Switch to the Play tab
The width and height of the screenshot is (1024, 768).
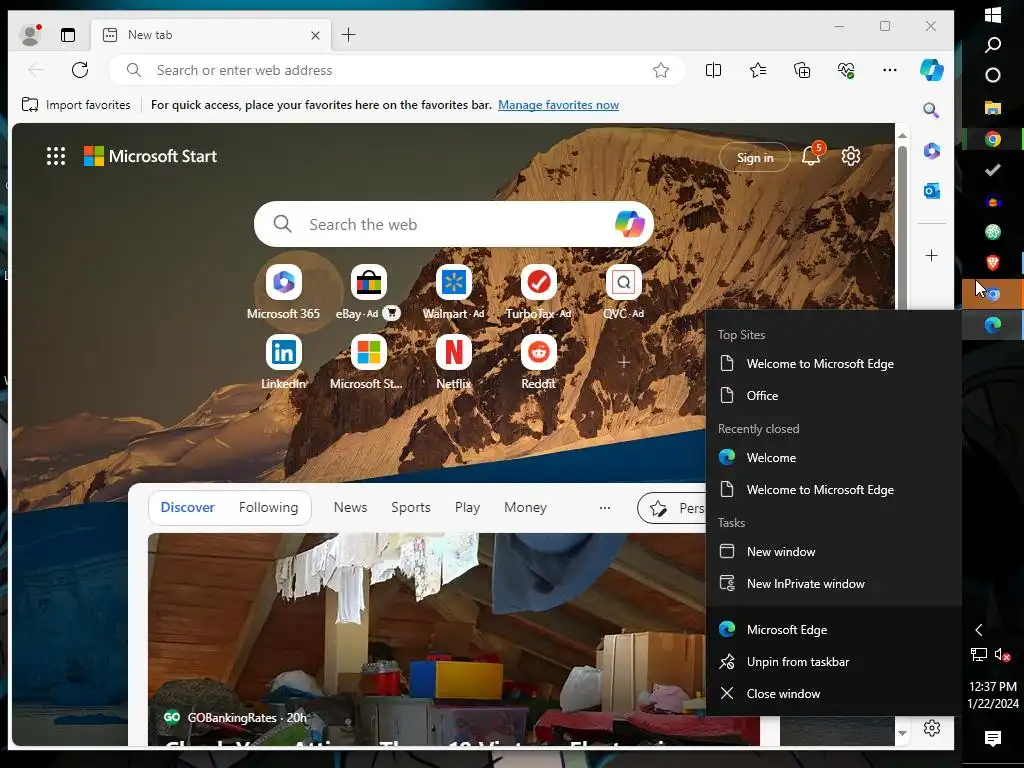click(467, 507)
